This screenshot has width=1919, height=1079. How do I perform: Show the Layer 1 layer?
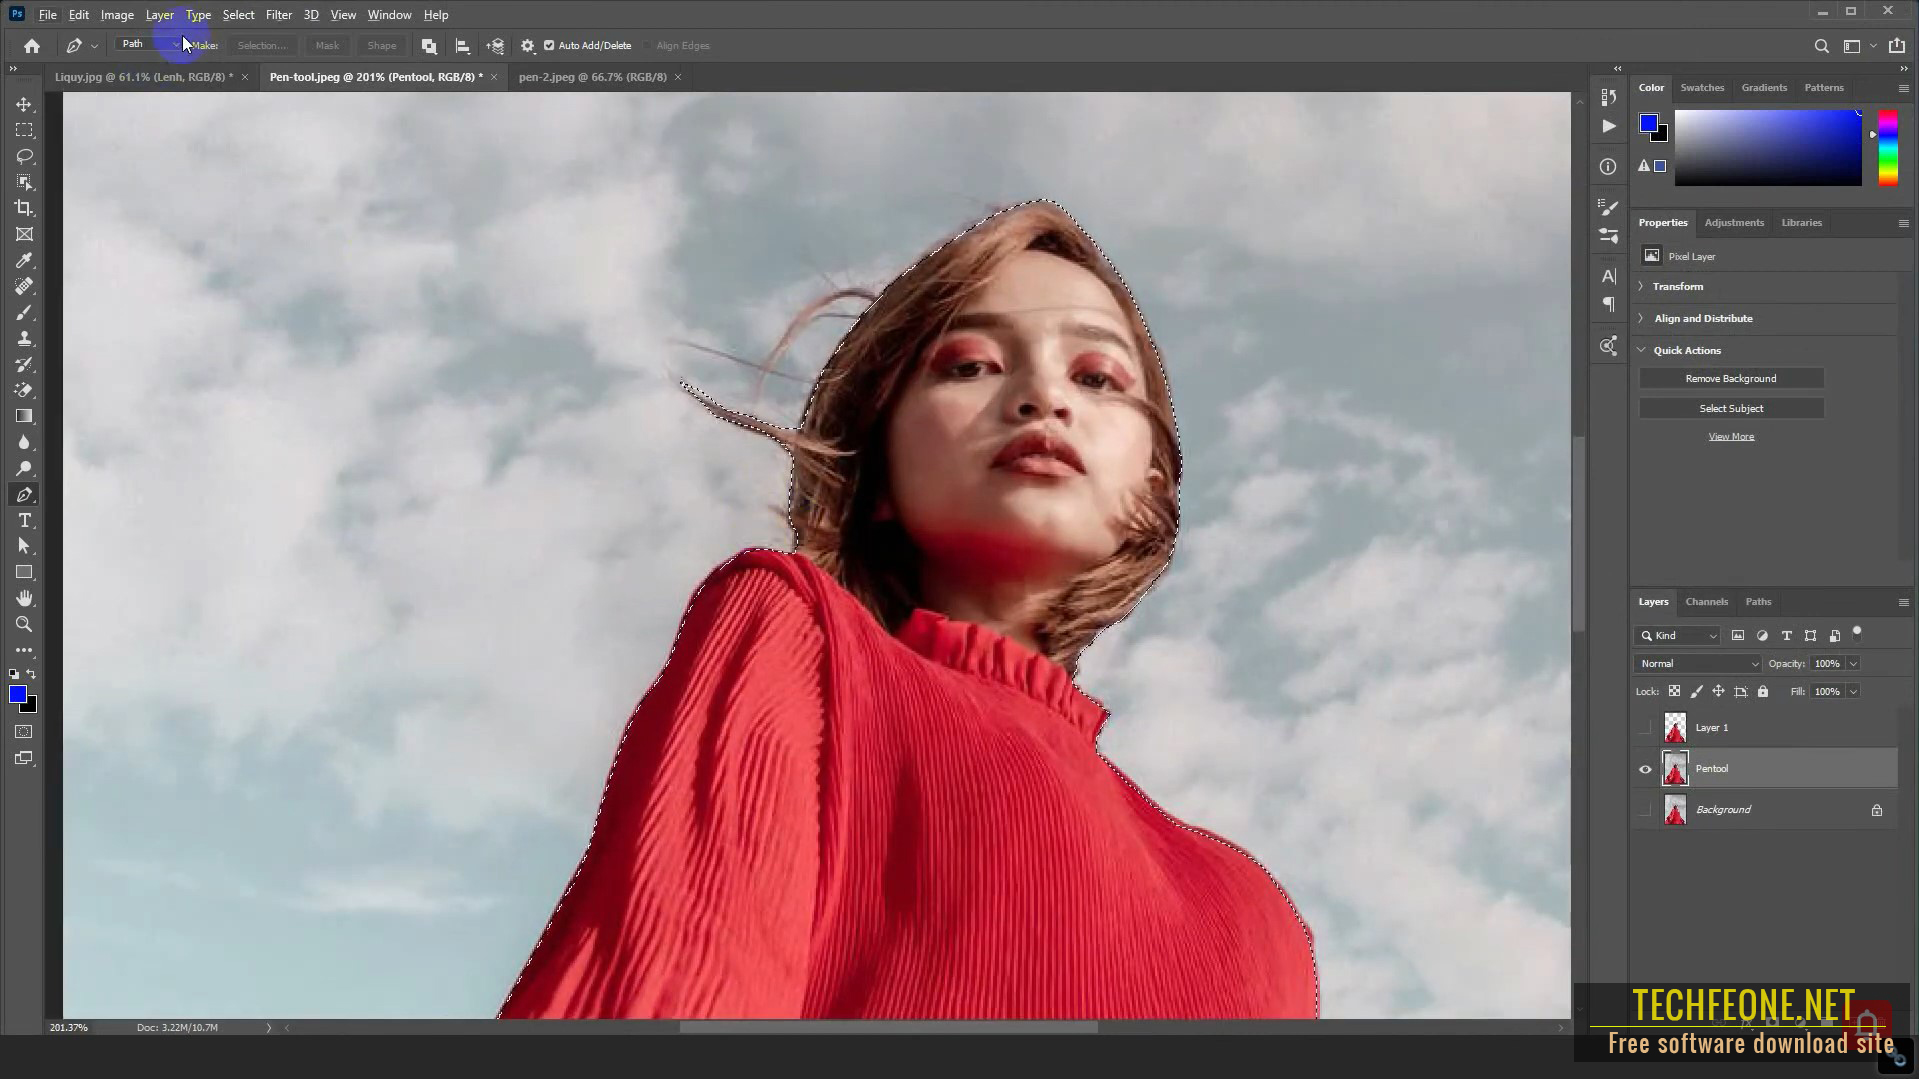click(1644, 727)
